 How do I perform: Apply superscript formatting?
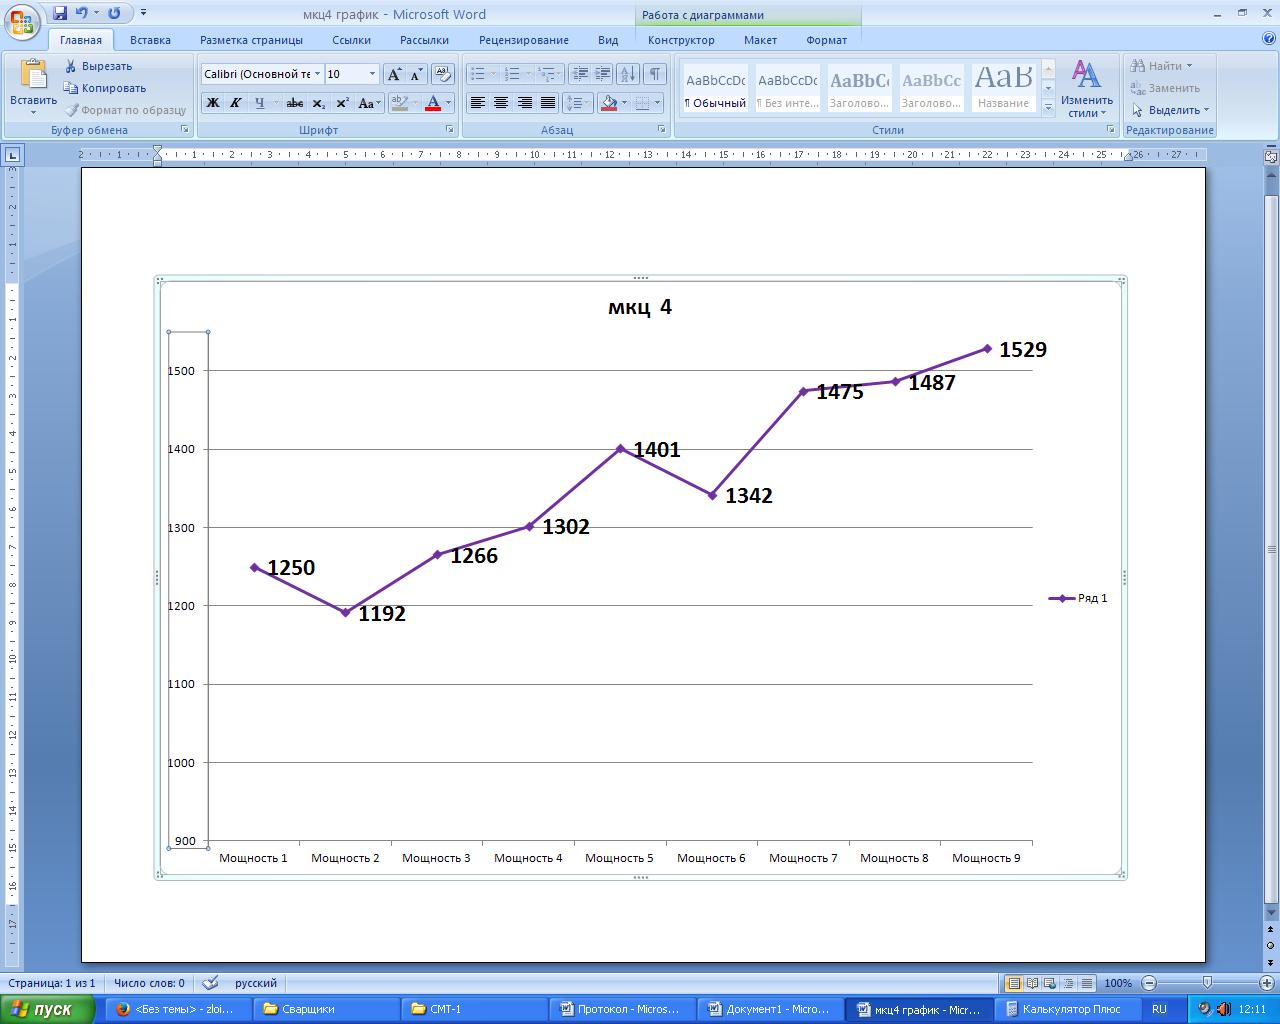coord(342,103)
